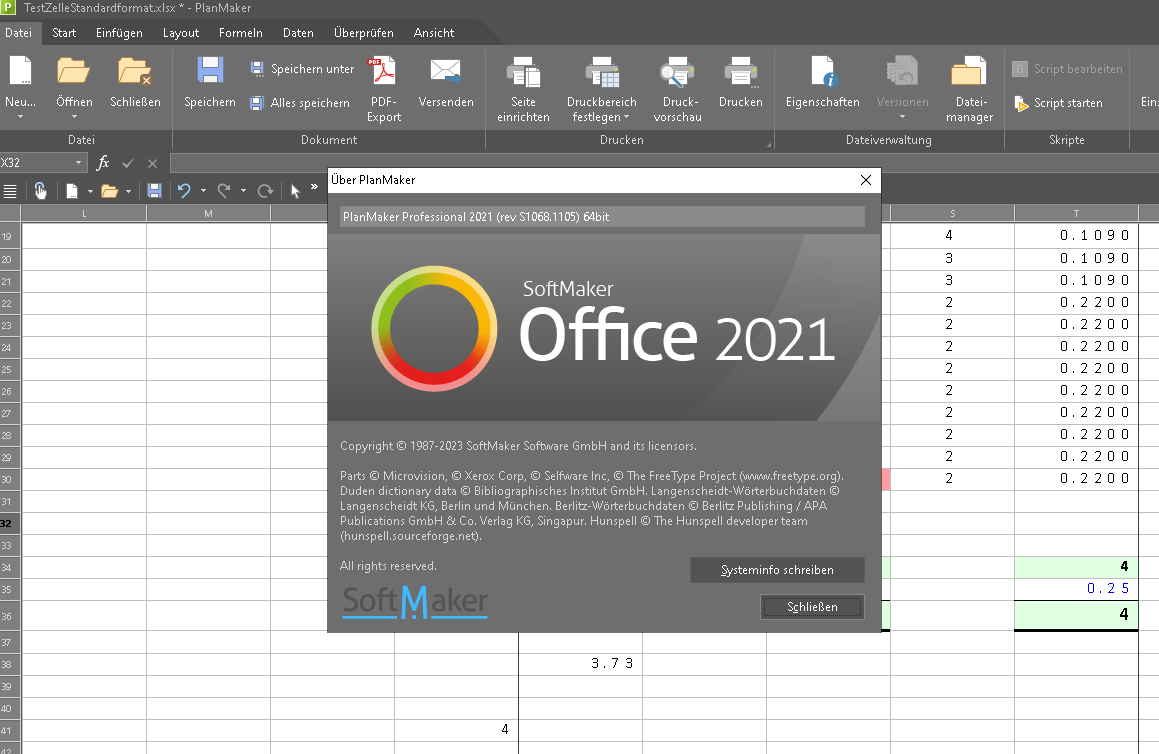Click the hamburger menu icon in quick toolbar

(x=10, y=191)
